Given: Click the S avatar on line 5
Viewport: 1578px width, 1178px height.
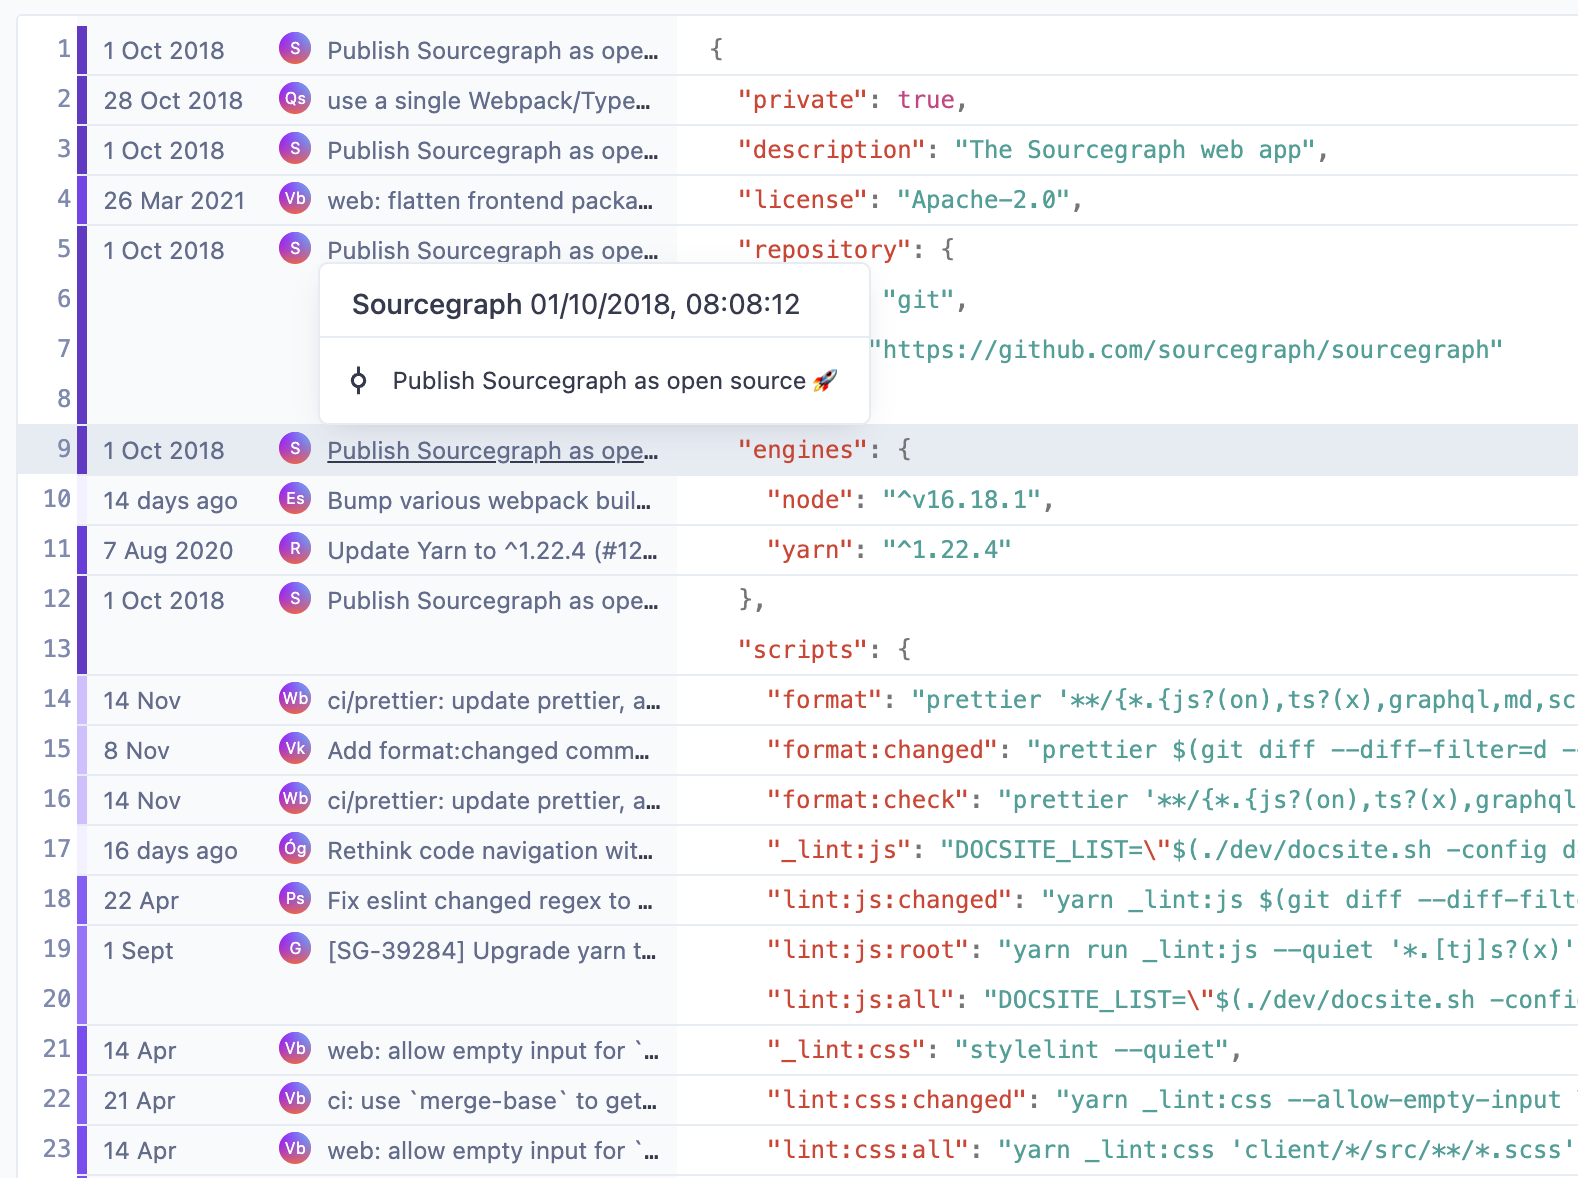Looking at the screenshot, I should pos(295,248).
